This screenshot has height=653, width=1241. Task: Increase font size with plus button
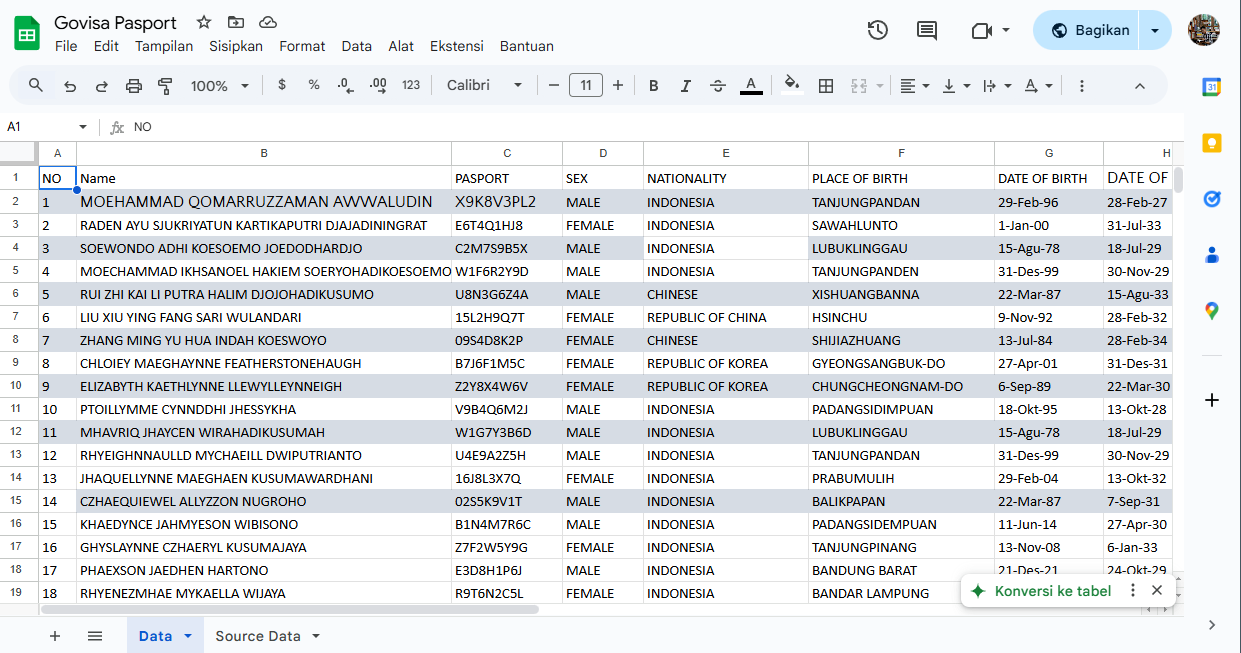tap(618, 86)
